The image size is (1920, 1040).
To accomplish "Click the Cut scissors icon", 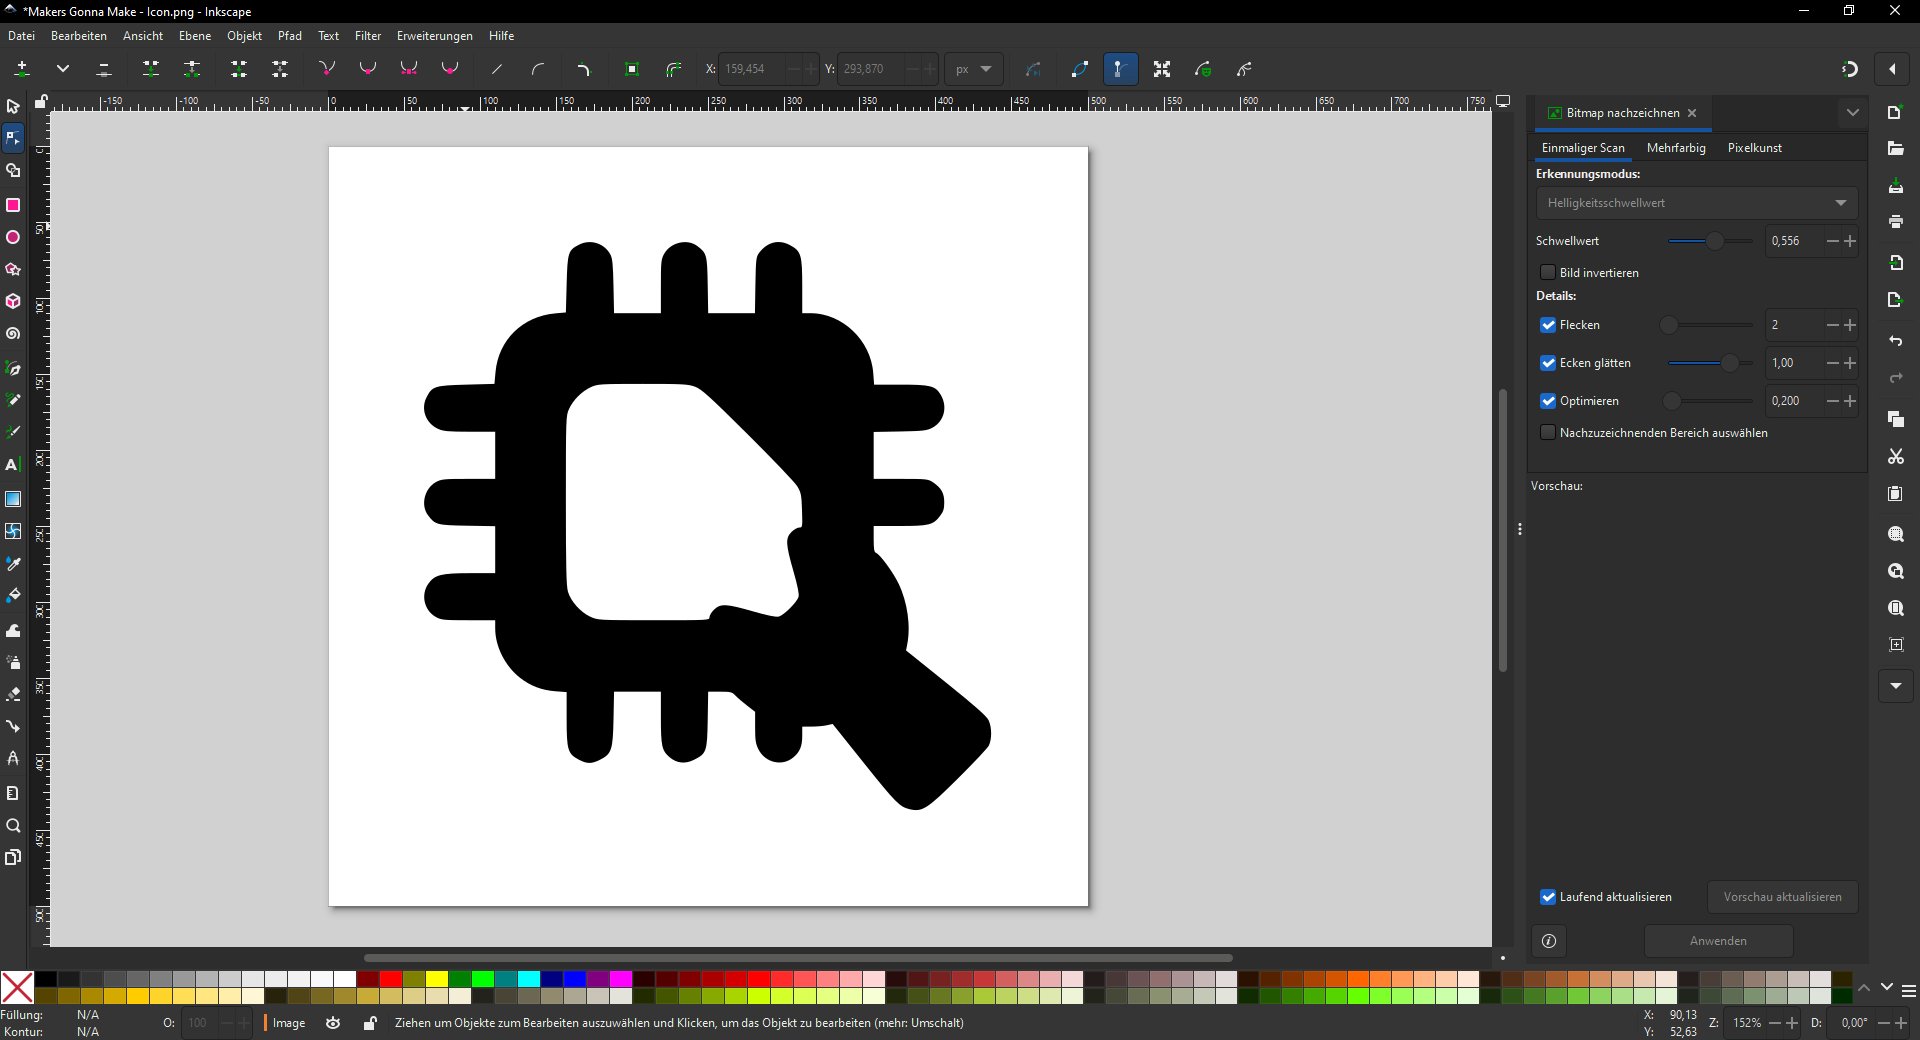I will 1895,457.
